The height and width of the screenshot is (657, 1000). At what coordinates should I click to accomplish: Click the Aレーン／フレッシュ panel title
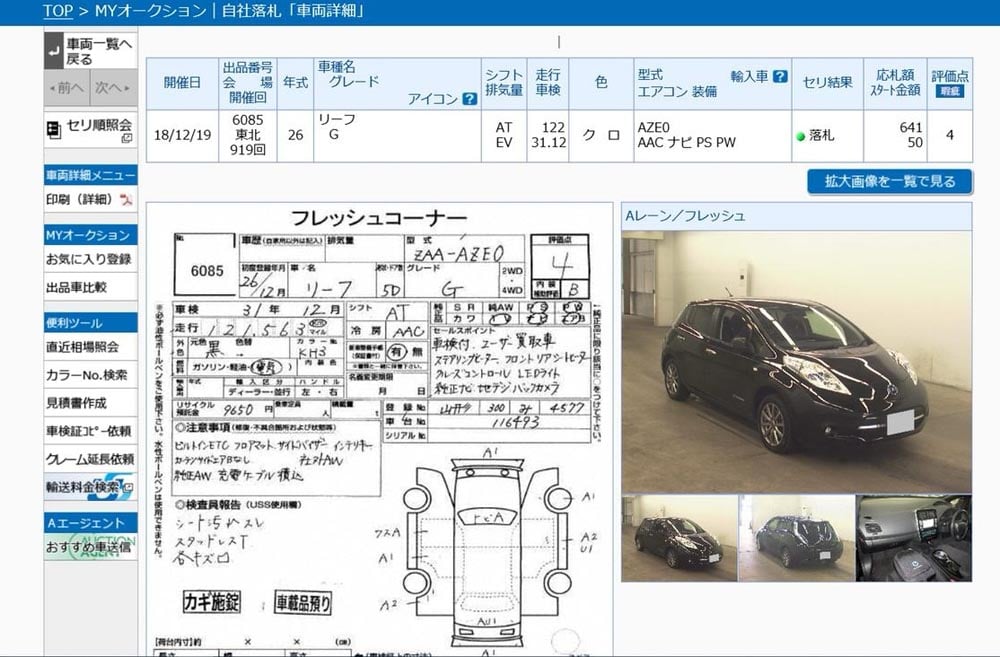click(x=685, y=216)
